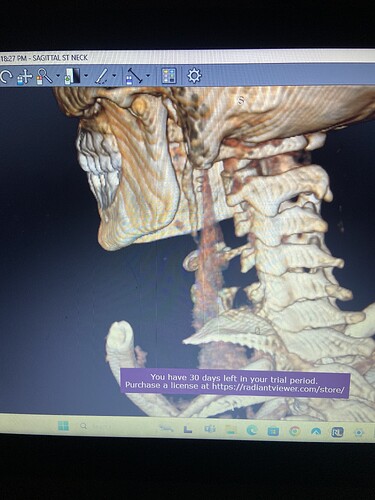The height and width of the screenshot is (500, 375).
Task: Toggle the multi-panel layout button
Action: point(169,76)
